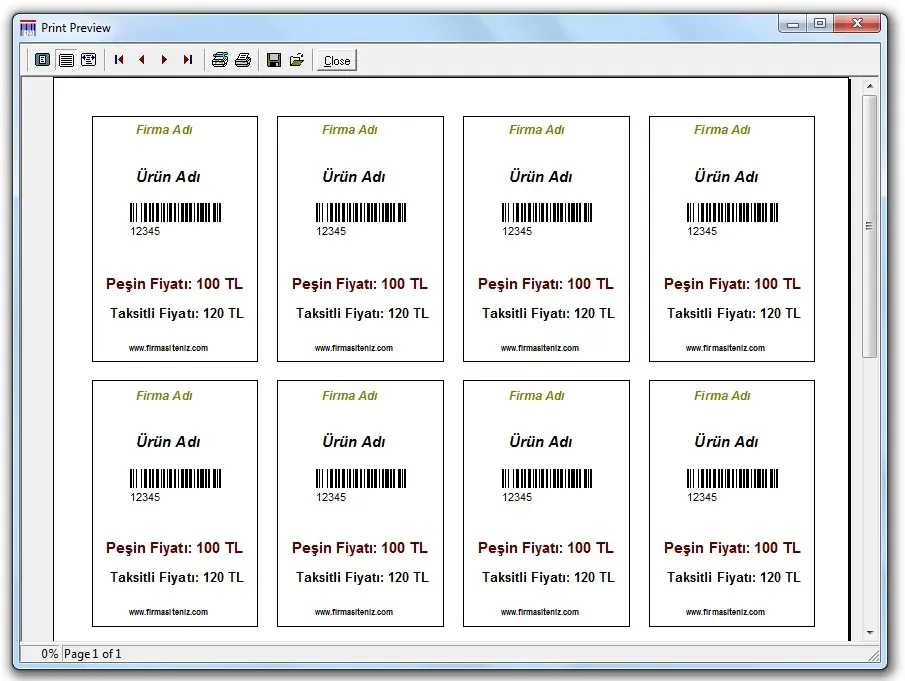Click "Page 1 of 1" status text
Image resolution: width=905 pixels, height=681 pixels.
(x=92, y=654)
